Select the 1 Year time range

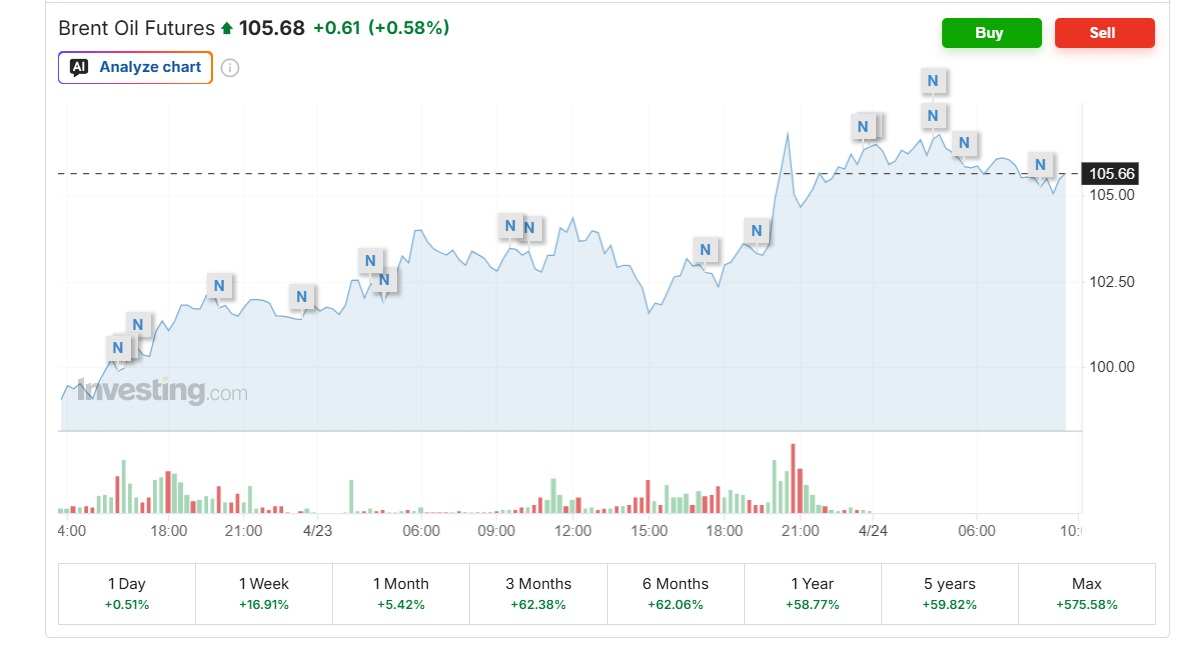click(x=812, y=594)
